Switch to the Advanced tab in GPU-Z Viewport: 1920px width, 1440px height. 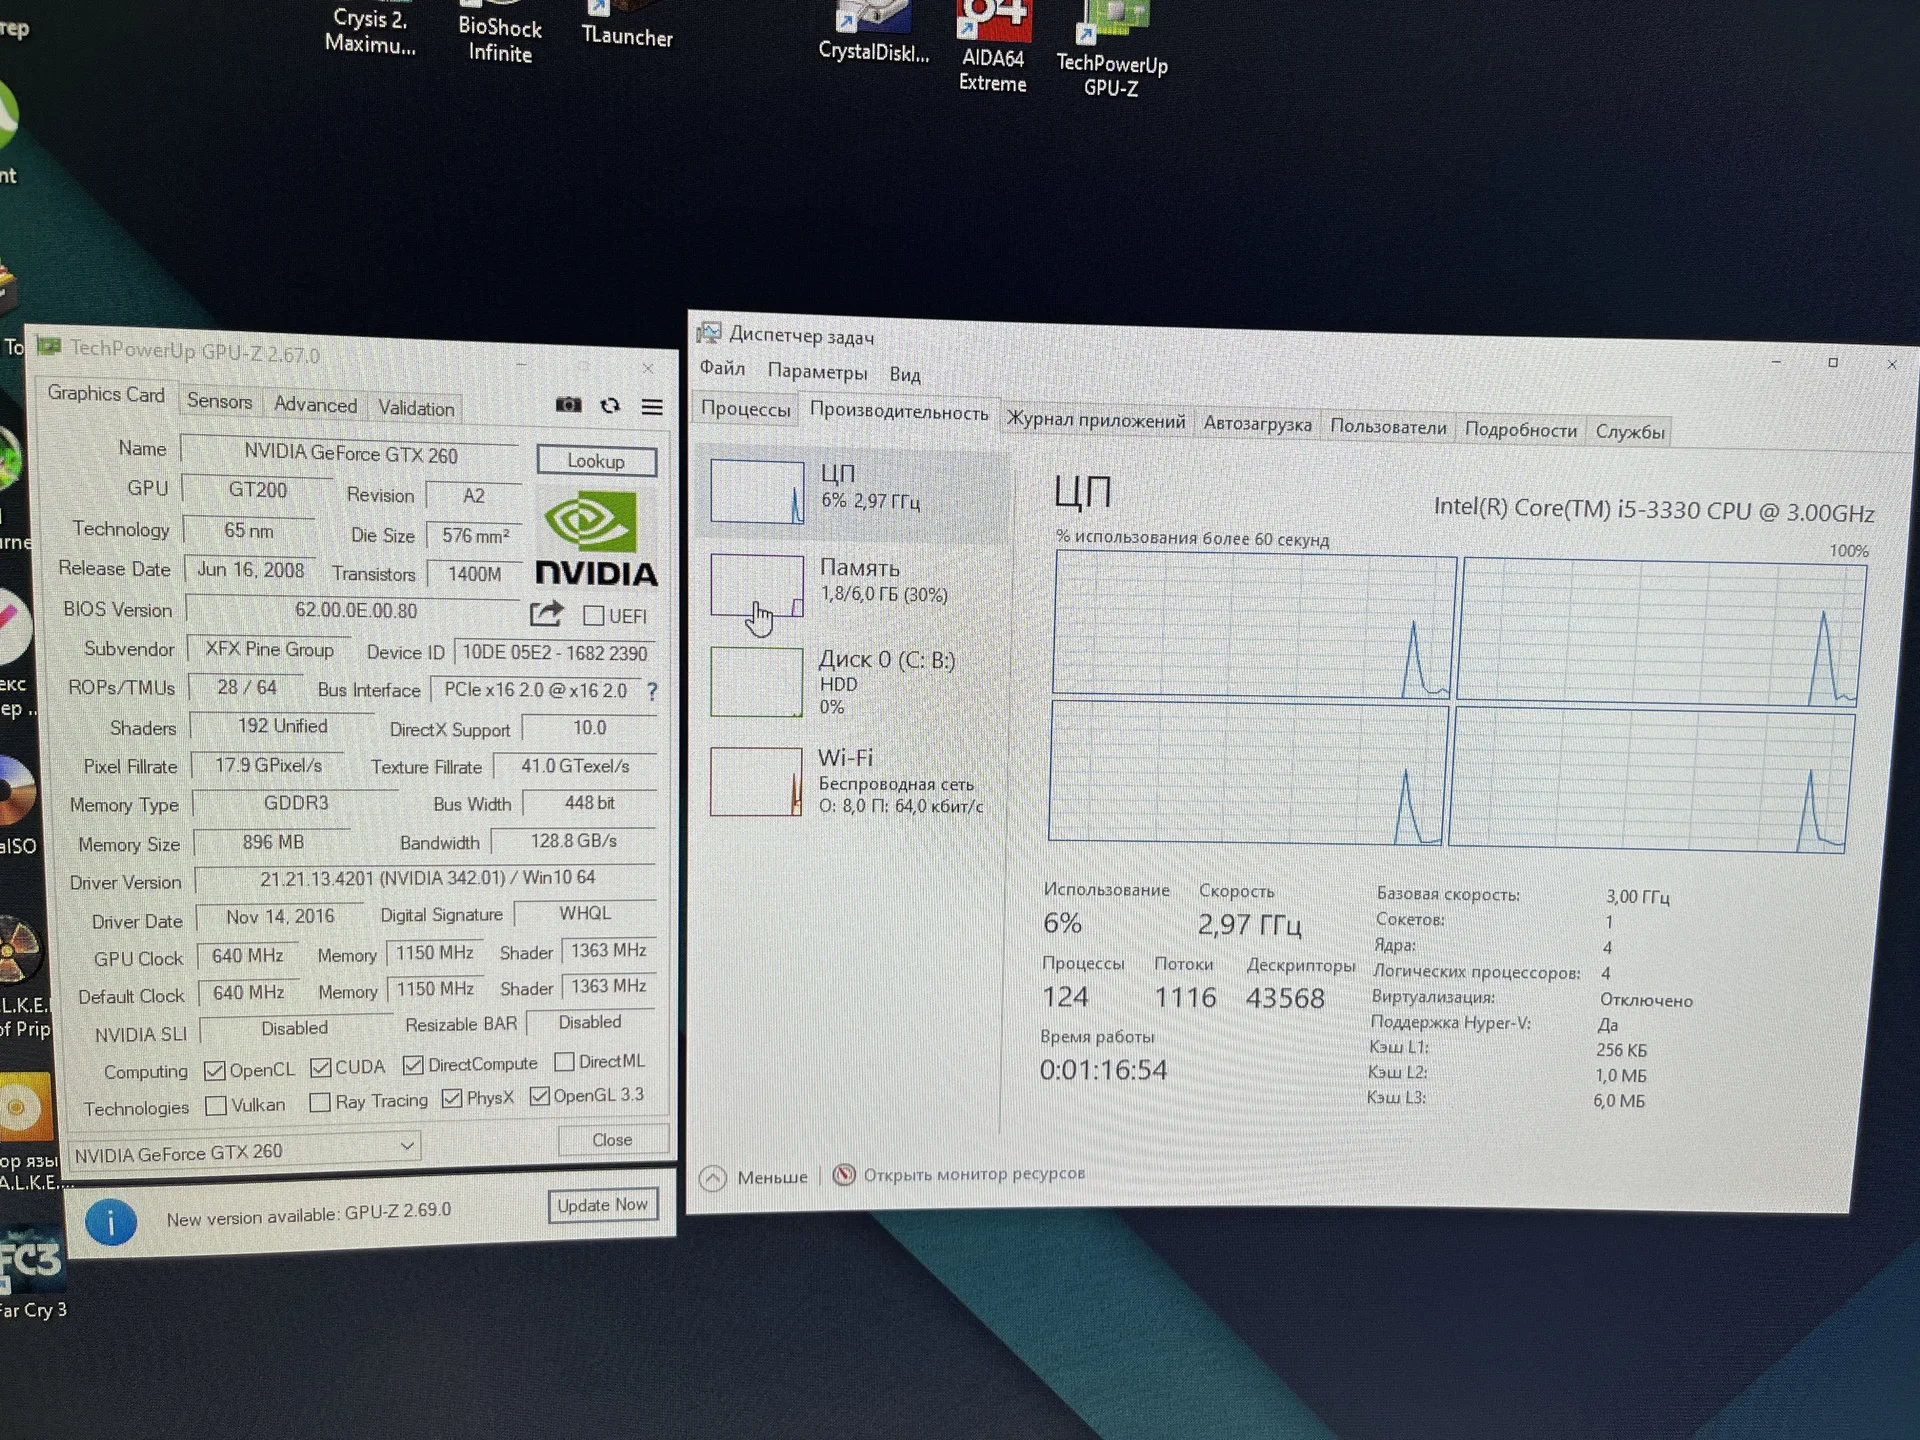click(315, 405)
